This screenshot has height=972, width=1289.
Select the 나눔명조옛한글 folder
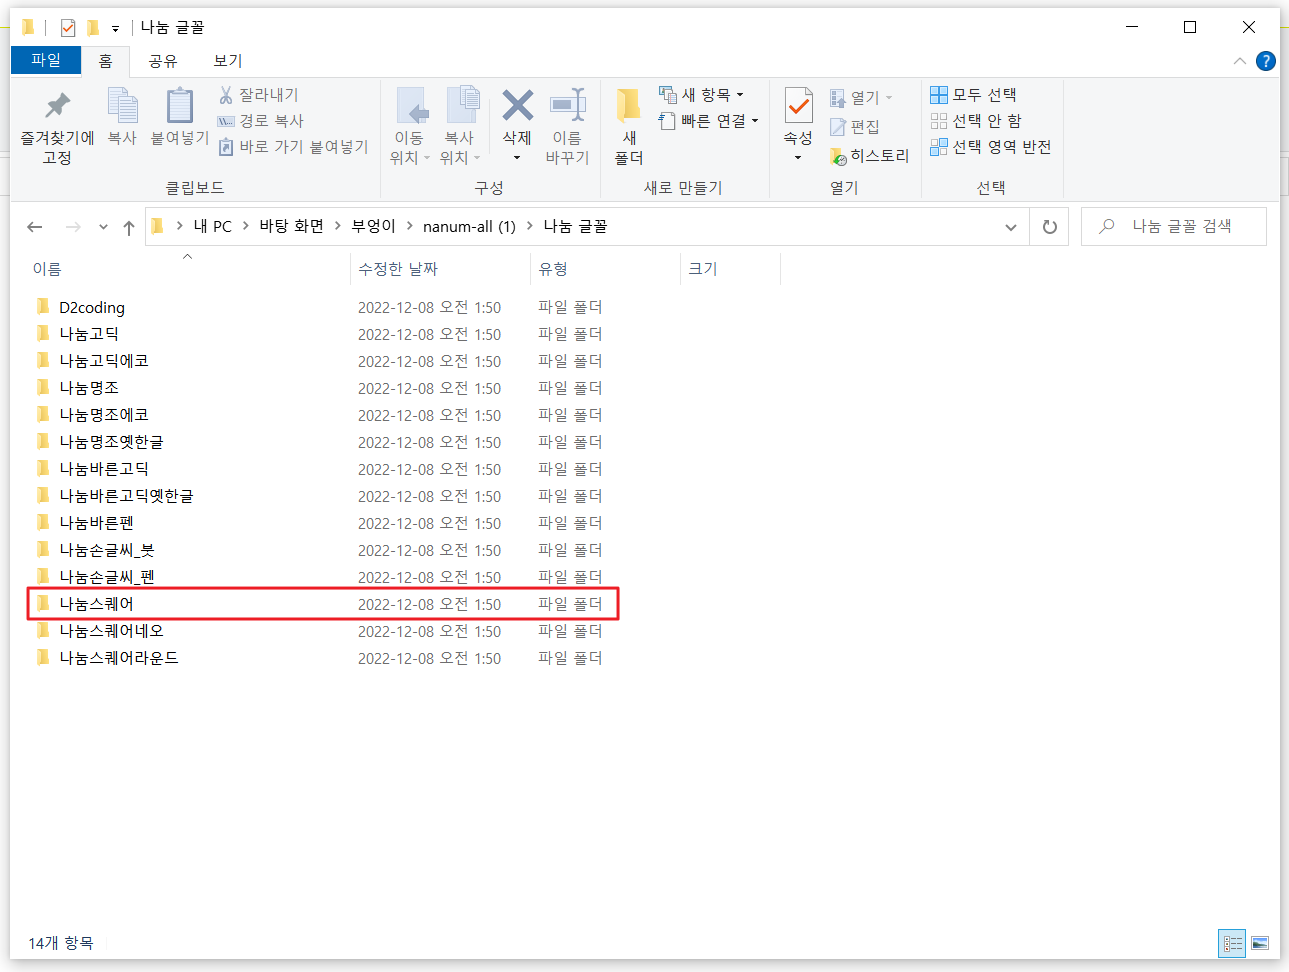111,442
